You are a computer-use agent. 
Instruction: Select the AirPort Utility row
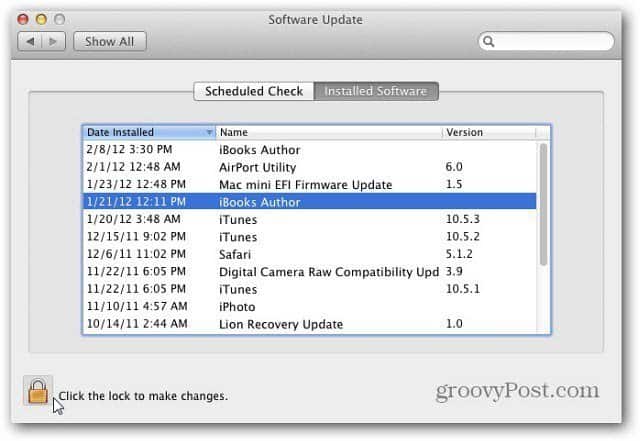click(x=309, y=167)
